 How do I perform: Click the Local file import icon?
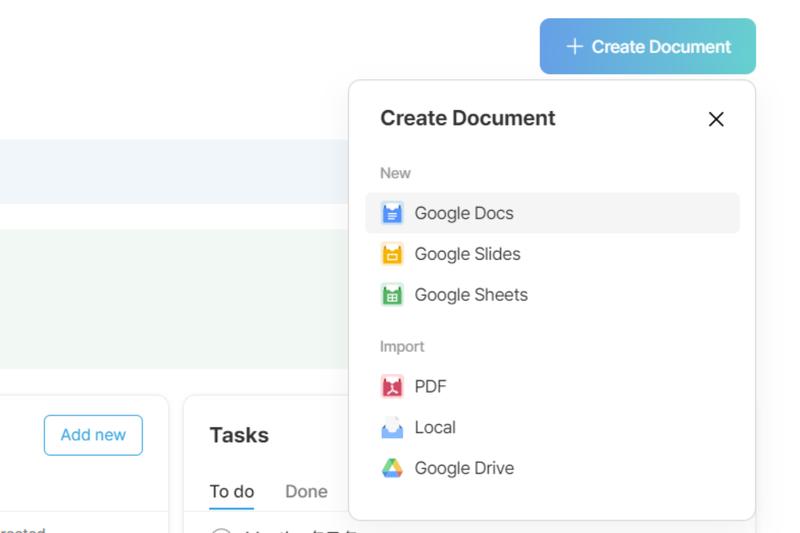392,427
